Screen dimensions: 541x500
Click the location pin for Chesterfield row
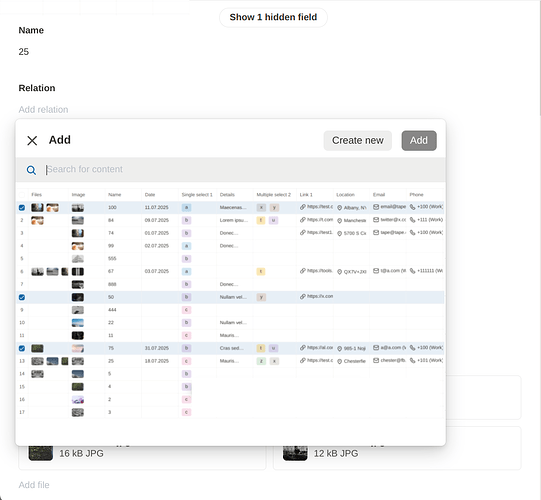coord(340,361)
